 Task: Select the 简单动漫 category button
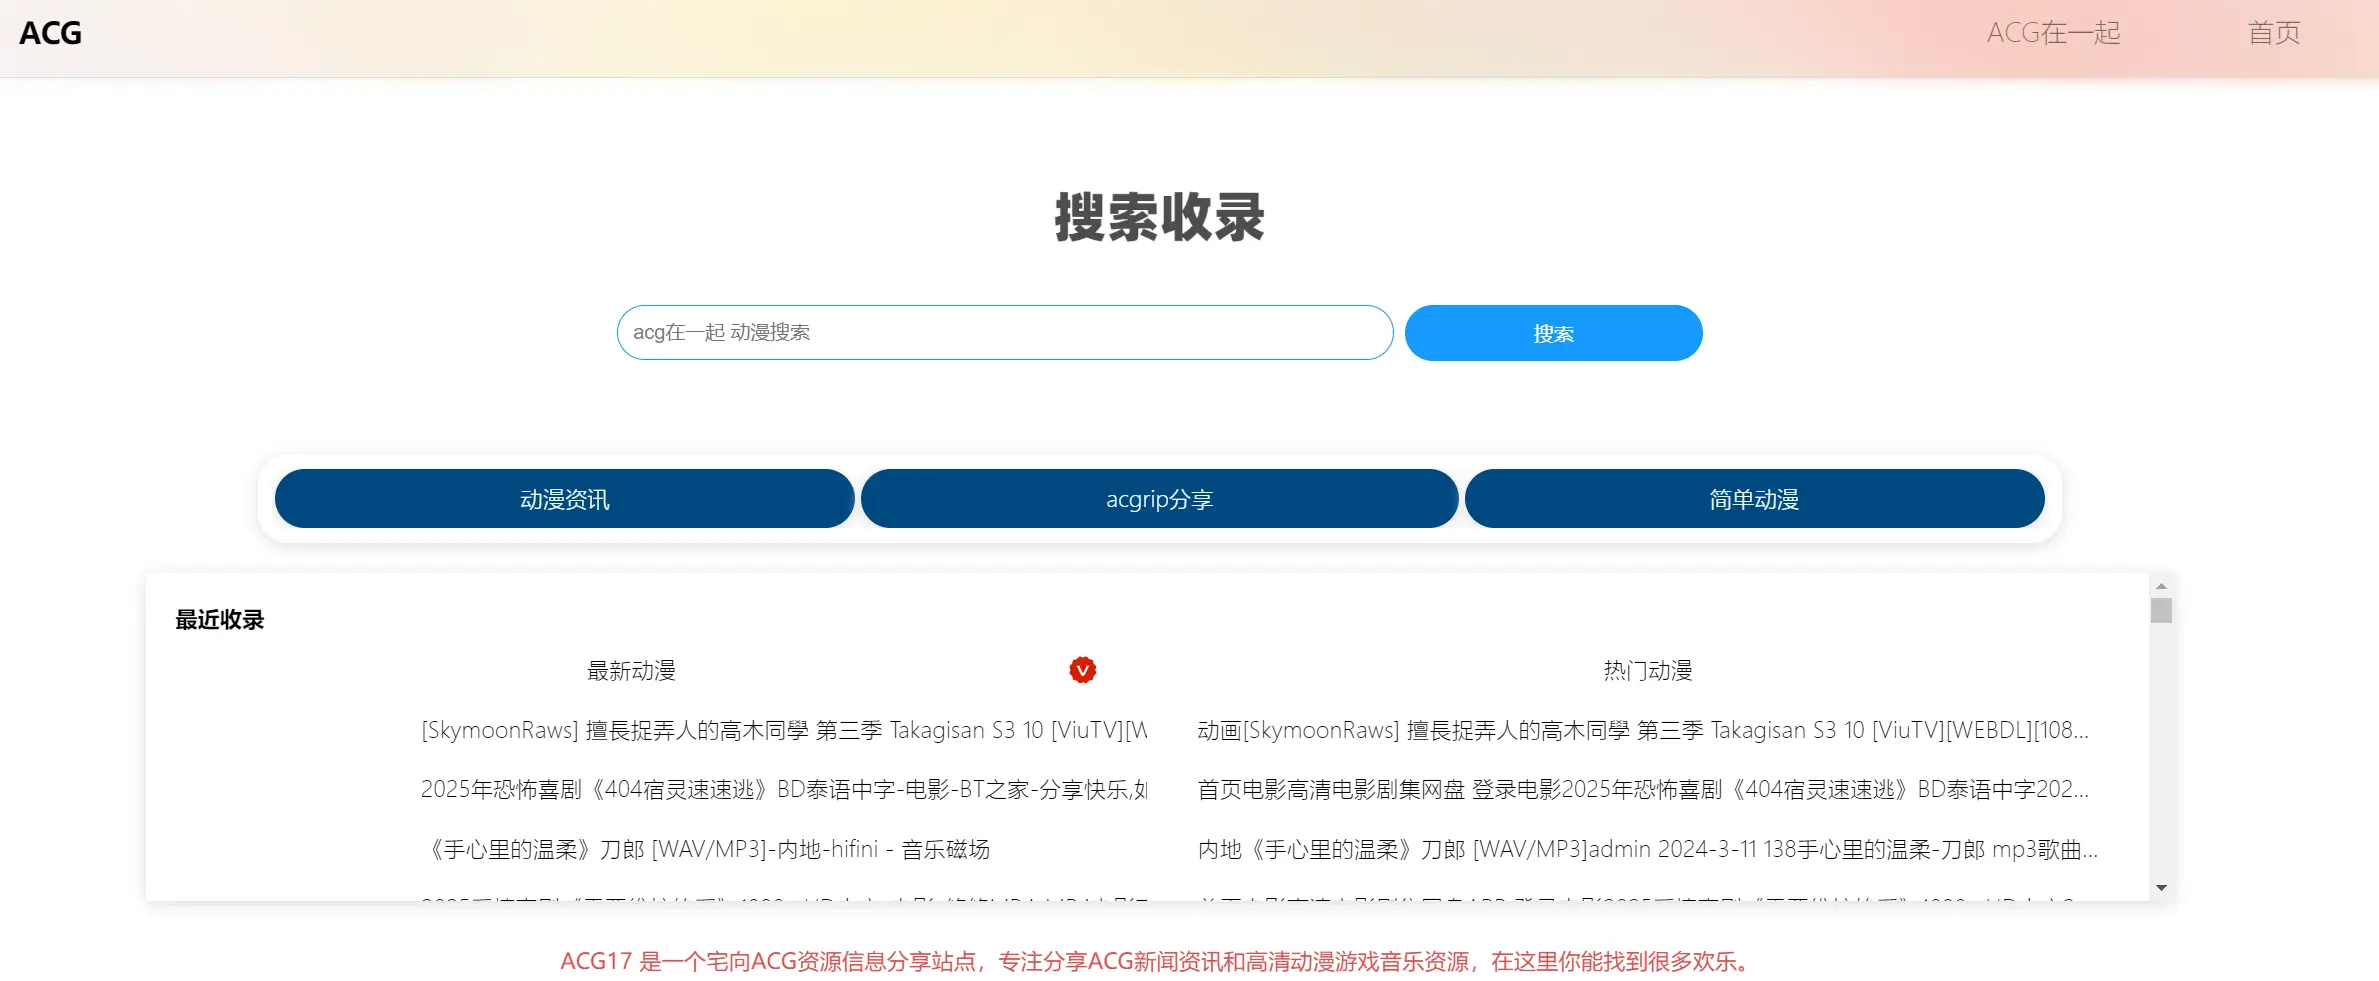click(x=1754, y=499)
